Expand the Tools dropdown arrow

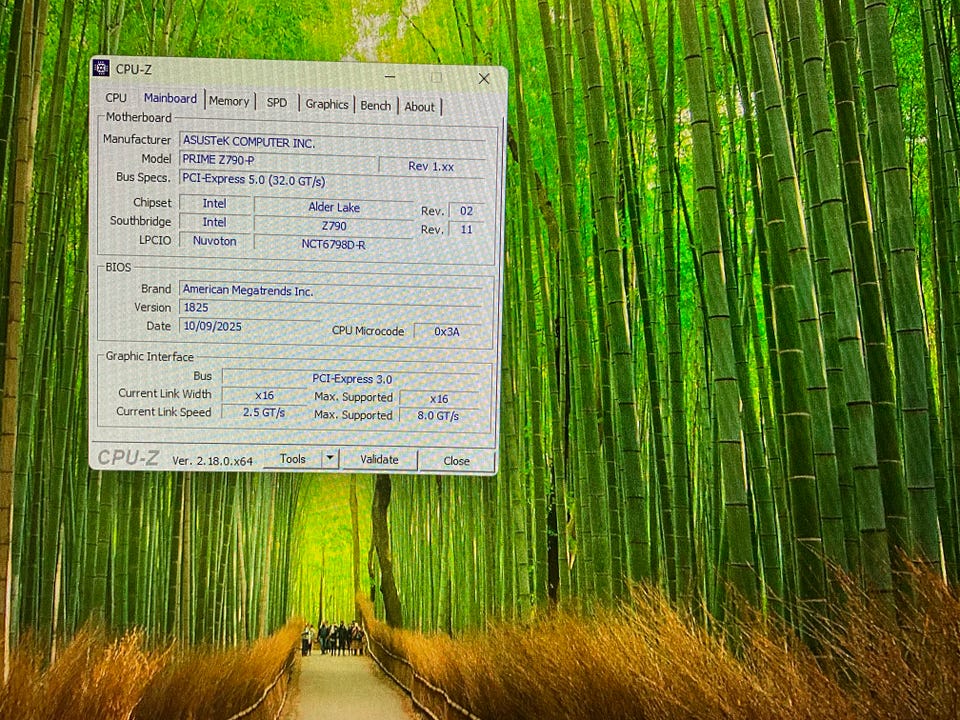tap(330, 459)
